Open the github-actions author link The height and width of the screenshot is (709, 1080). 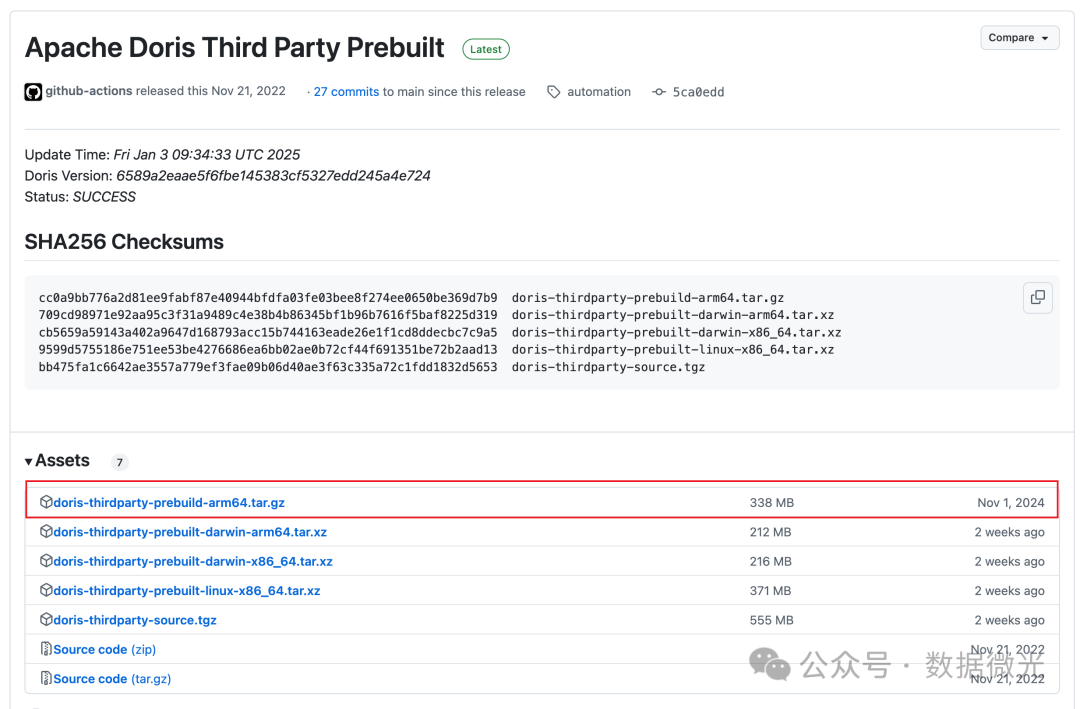click(89, 91)
